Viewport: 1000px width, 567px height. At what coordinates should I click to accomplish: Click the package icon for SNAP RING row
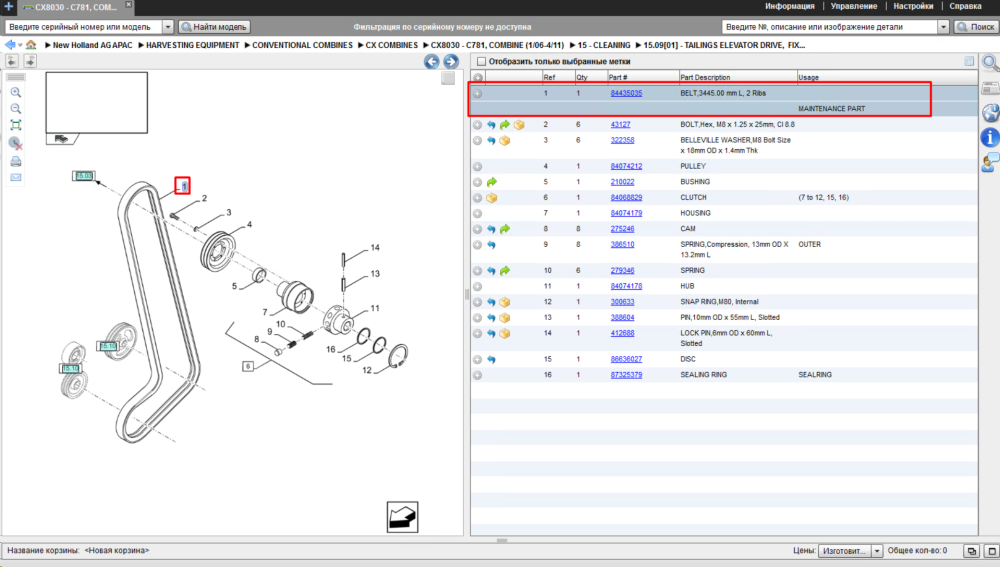[505, 302]
